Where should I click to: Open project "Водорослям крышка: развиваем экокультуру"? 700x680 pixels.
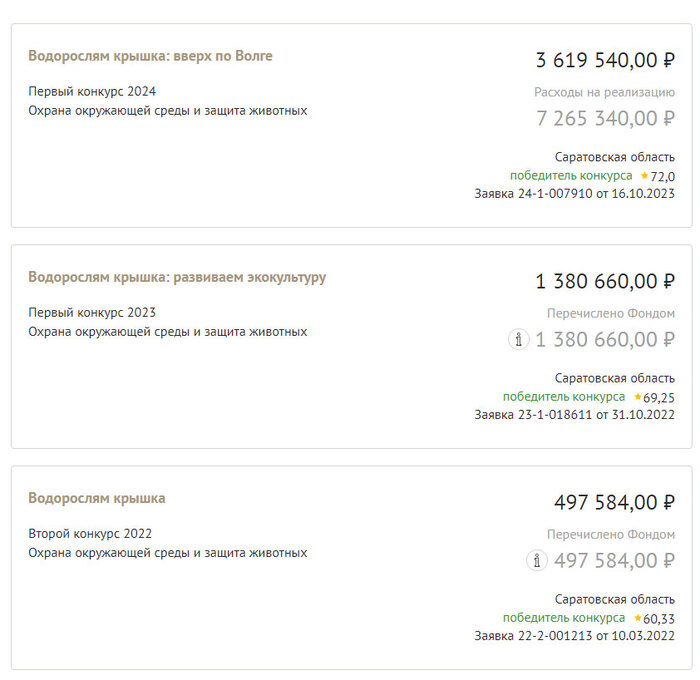point(177,277)
